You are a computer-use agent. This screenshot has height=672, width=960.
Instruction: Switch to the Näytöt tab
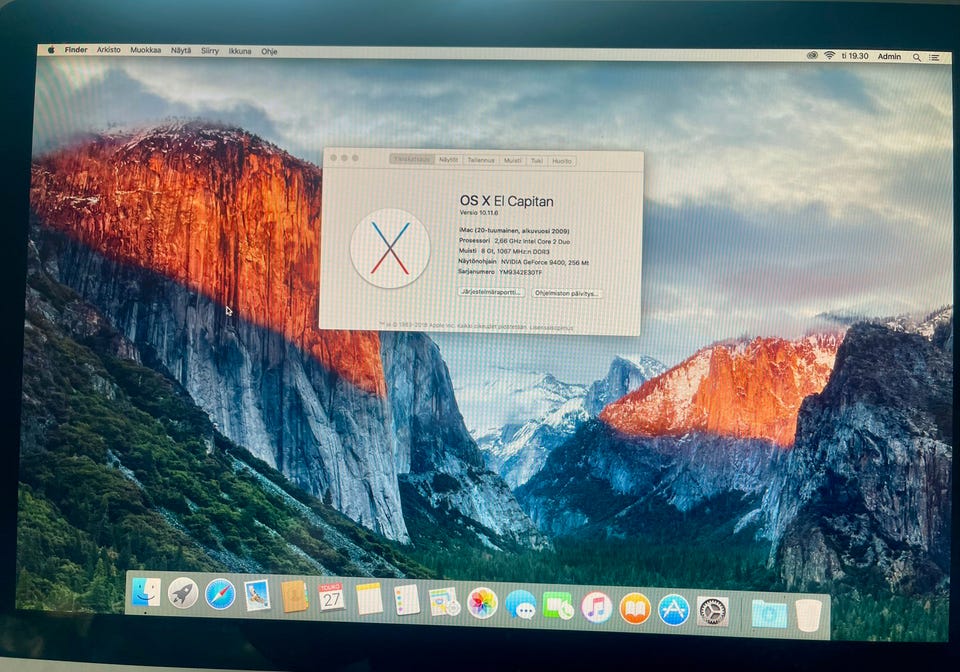pyautogui.click(x=448, y=160)
